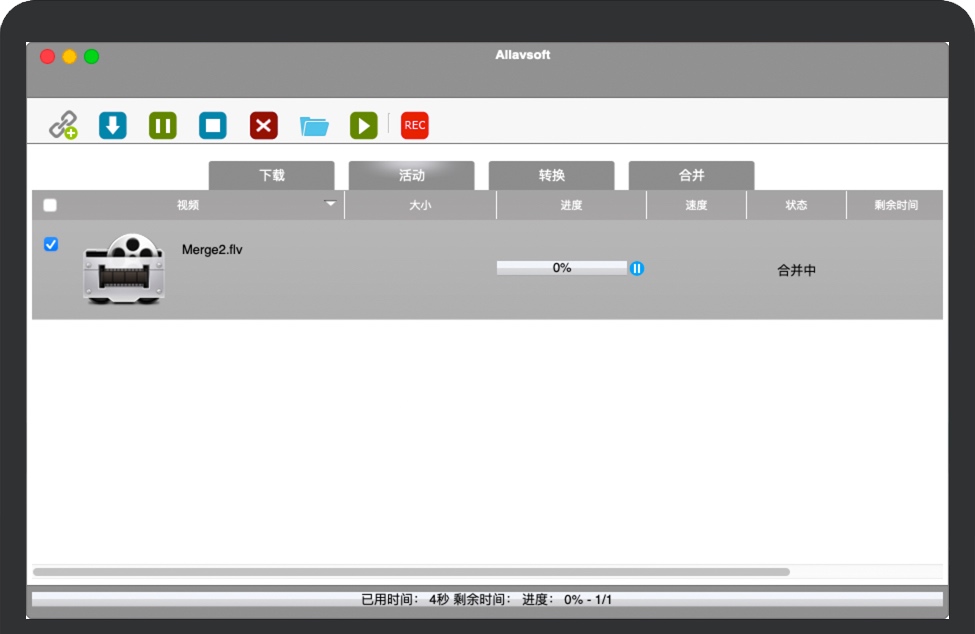Start recording with the REC button
The image size is (975, 634).
(415, 125)
